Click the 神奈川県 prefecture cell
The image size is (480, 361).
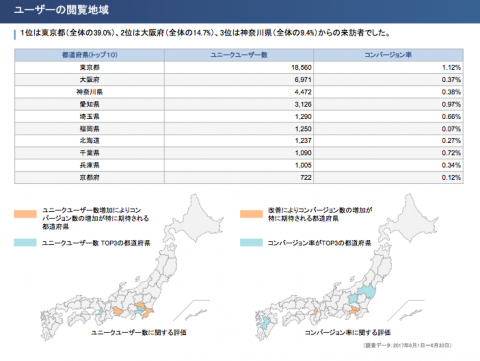click(x=89, y=92)
